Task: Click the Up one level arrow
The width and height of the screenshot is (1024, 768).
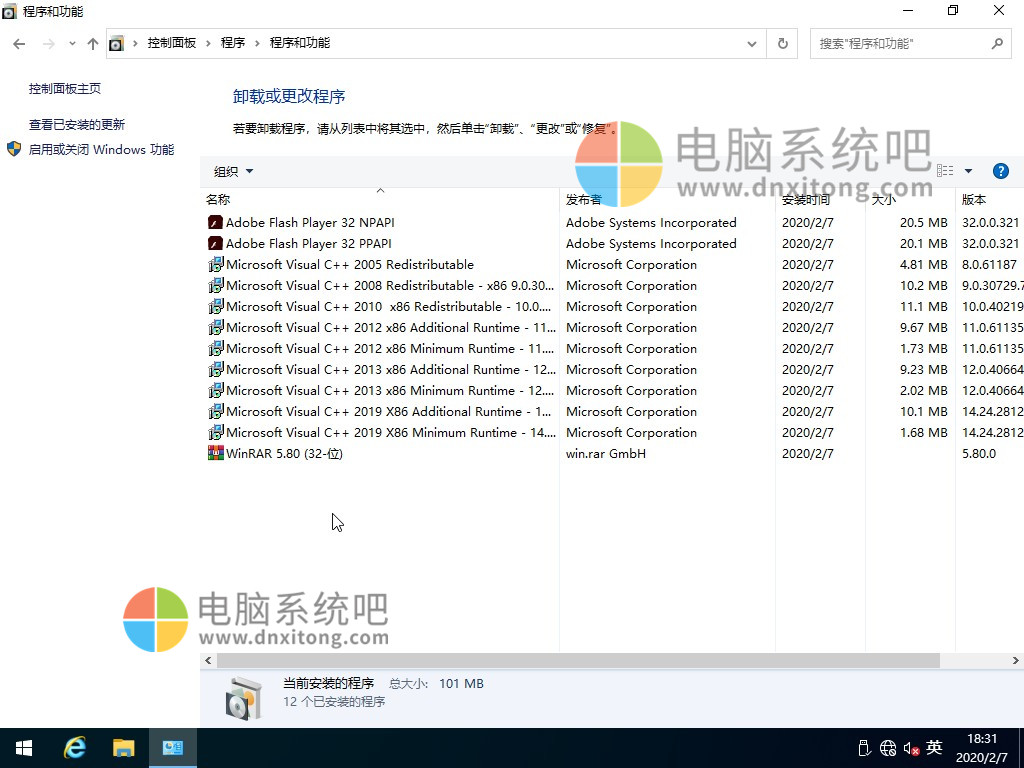Action: click(93, 44)
